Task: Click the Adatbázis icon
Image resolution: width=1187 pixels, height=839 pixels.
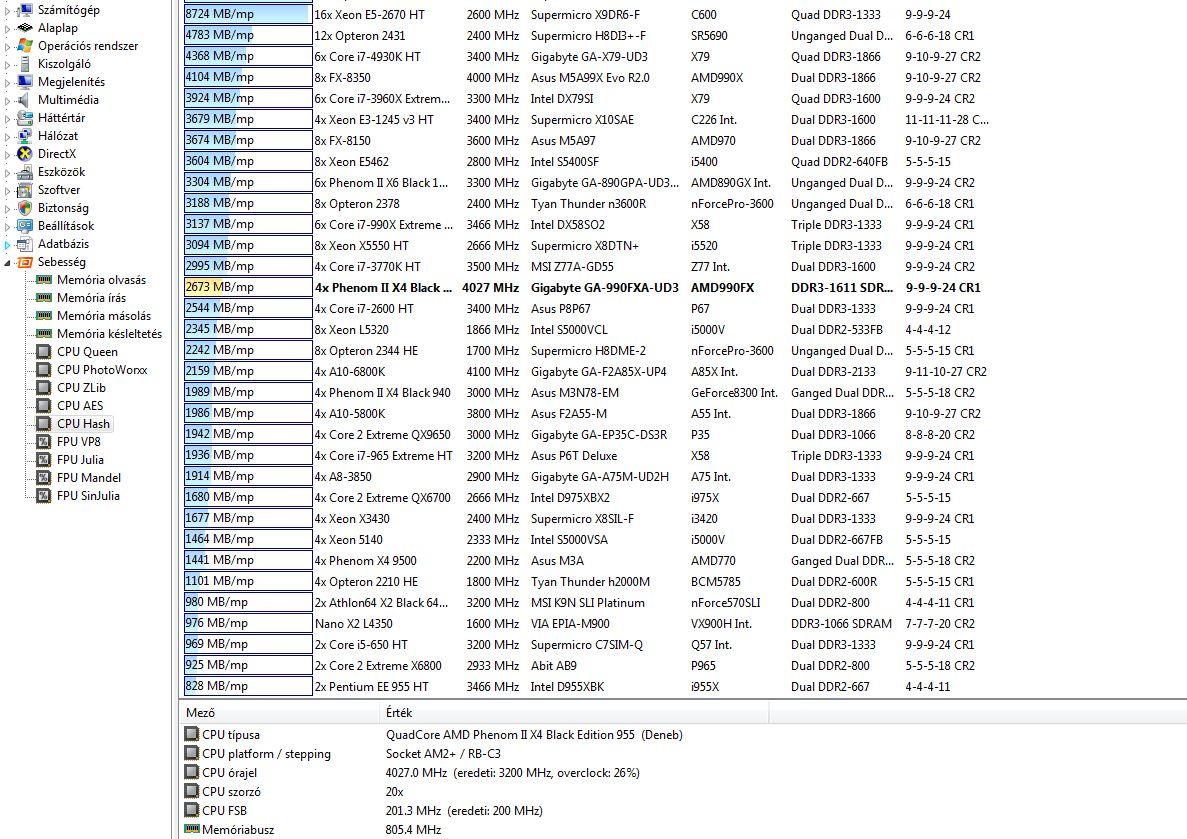Action: tap(25, 244)
